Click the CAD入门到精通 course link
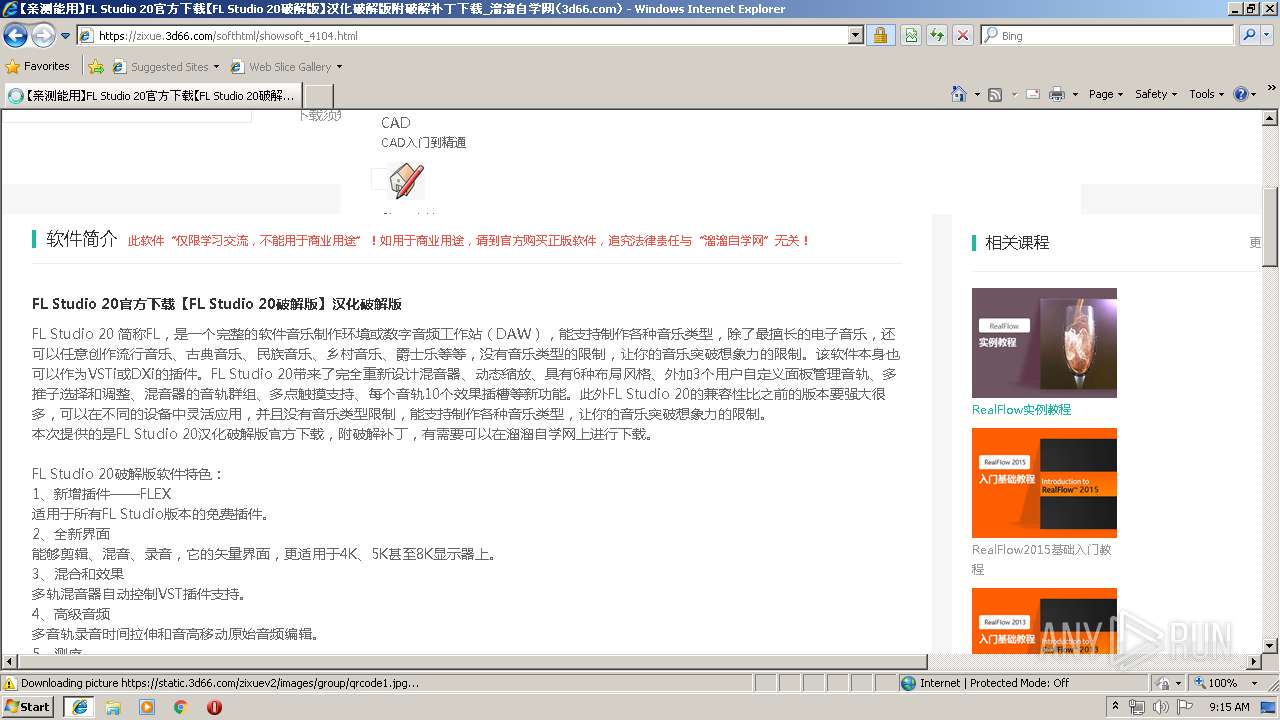The width and height of the screenshot is (1280, 720). point(423,143)
